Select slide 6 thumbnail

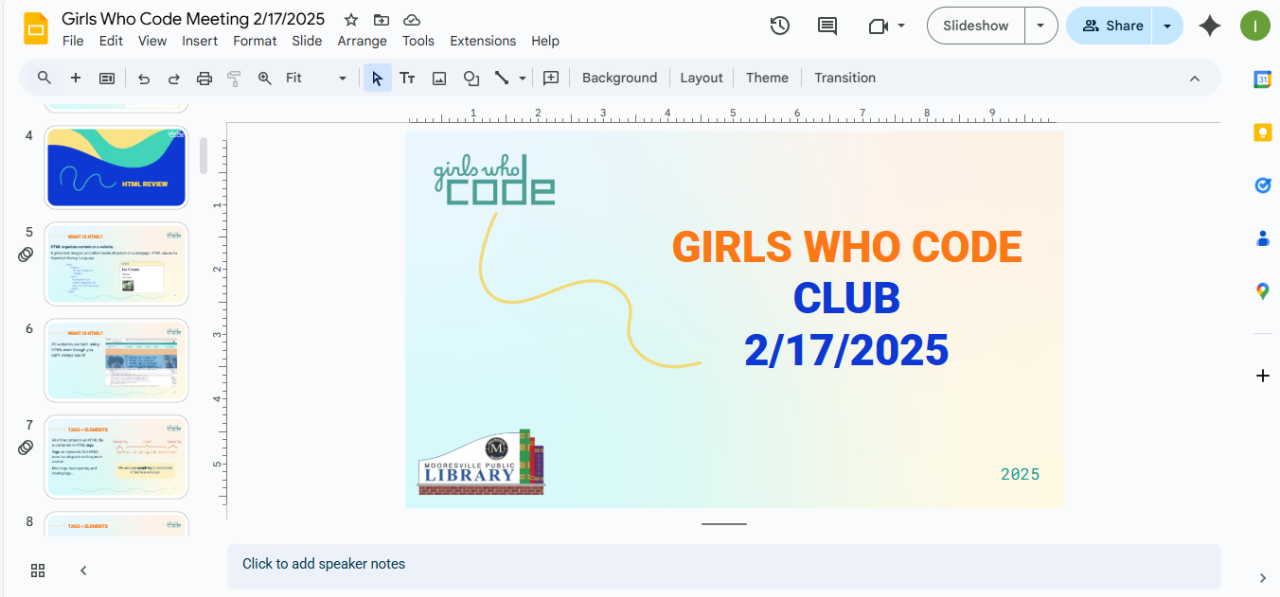[117, 360]
